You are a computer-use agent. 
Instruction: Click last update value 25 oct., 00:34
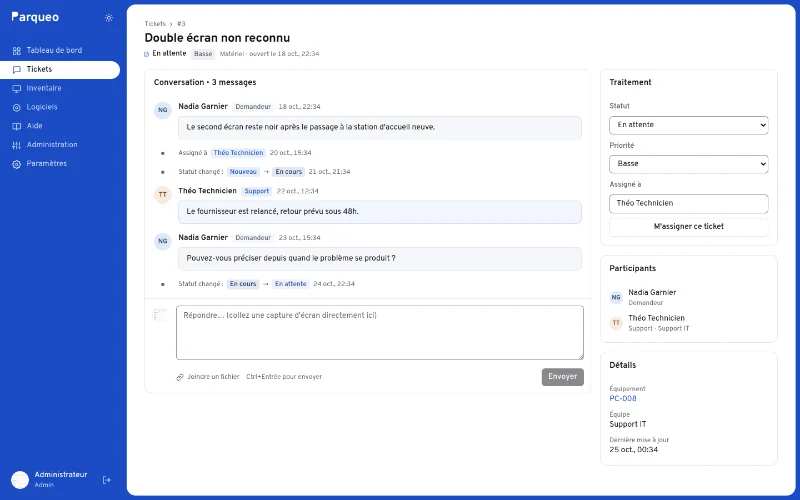[634, 450]
